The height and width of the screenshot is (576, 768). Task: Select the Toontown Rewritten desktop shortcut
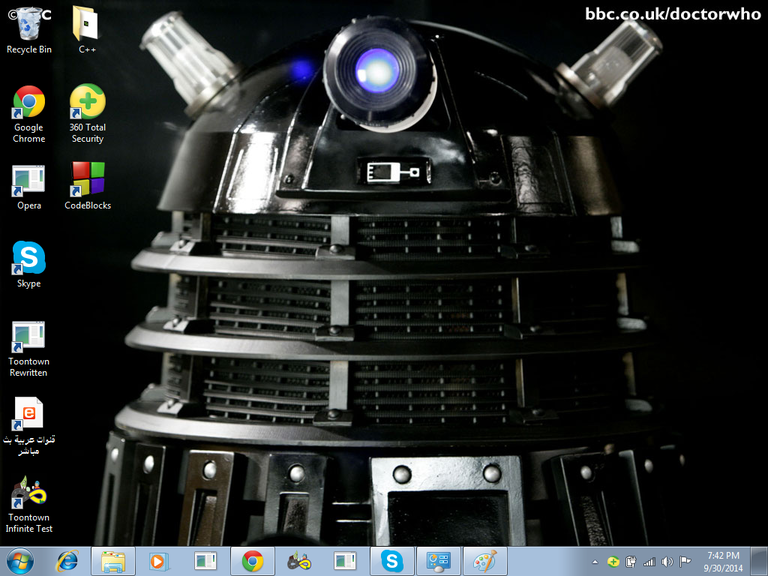point(29,349)
